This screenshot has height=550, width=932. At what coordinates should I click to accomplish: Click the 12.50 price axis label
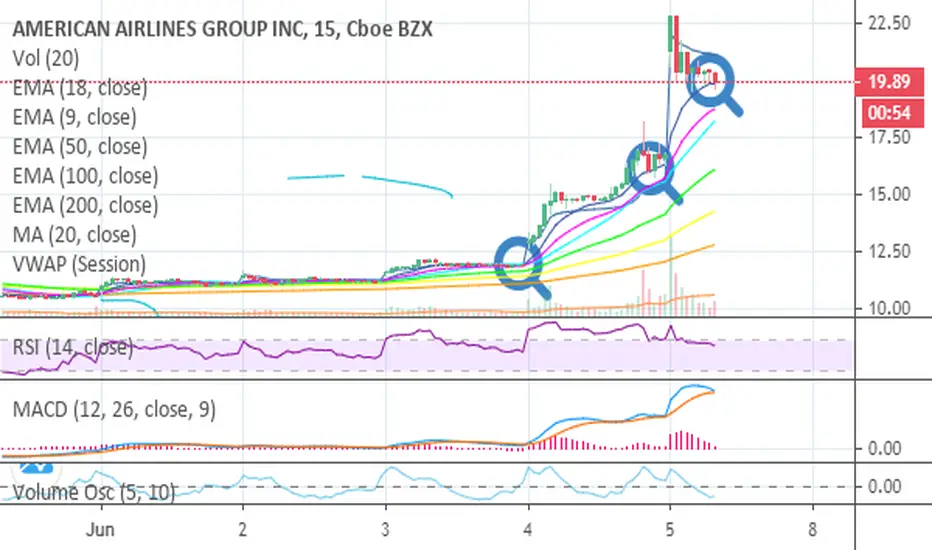tap(889, 252)
